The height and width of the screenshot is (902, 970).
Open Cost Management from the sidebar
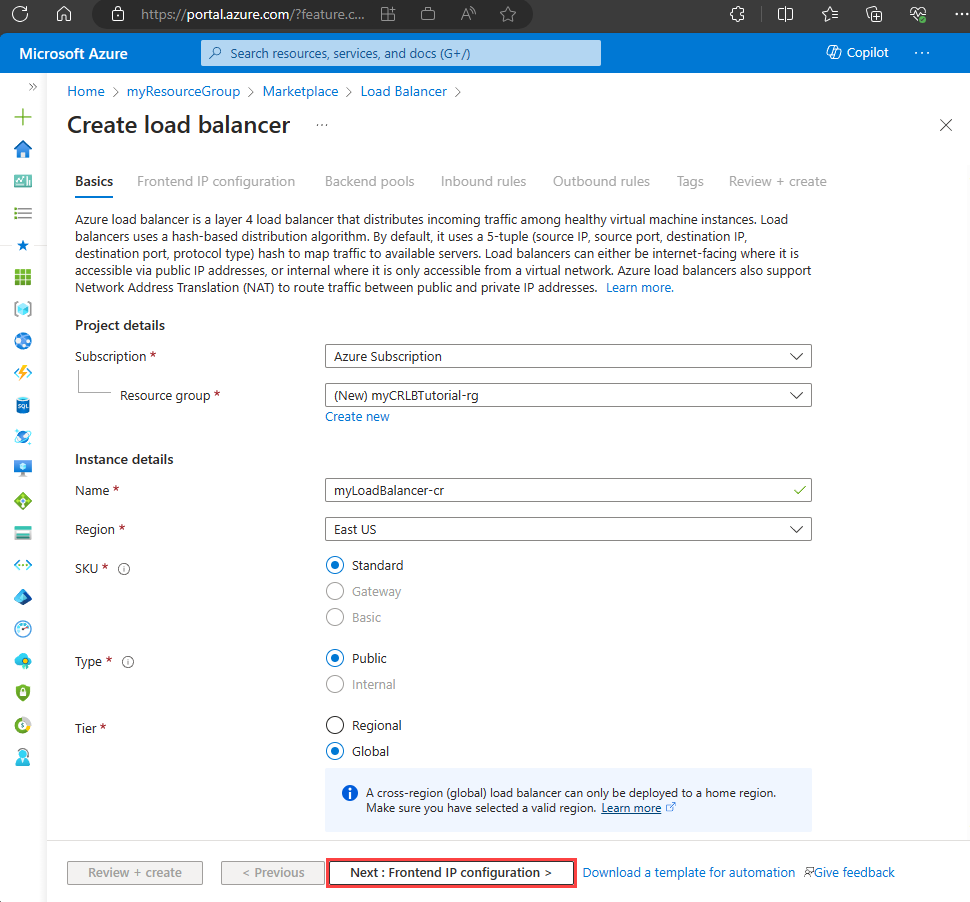23,724
